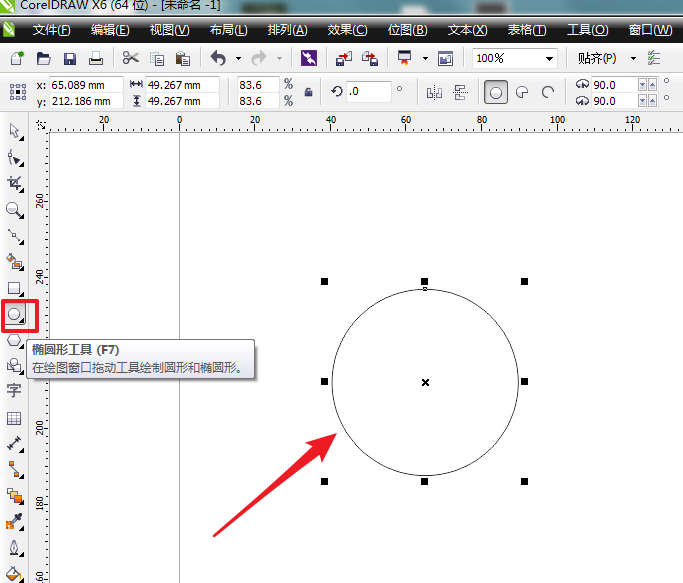Toggle the lock ratio padlock
683x583 pixels.
[308, 92]
